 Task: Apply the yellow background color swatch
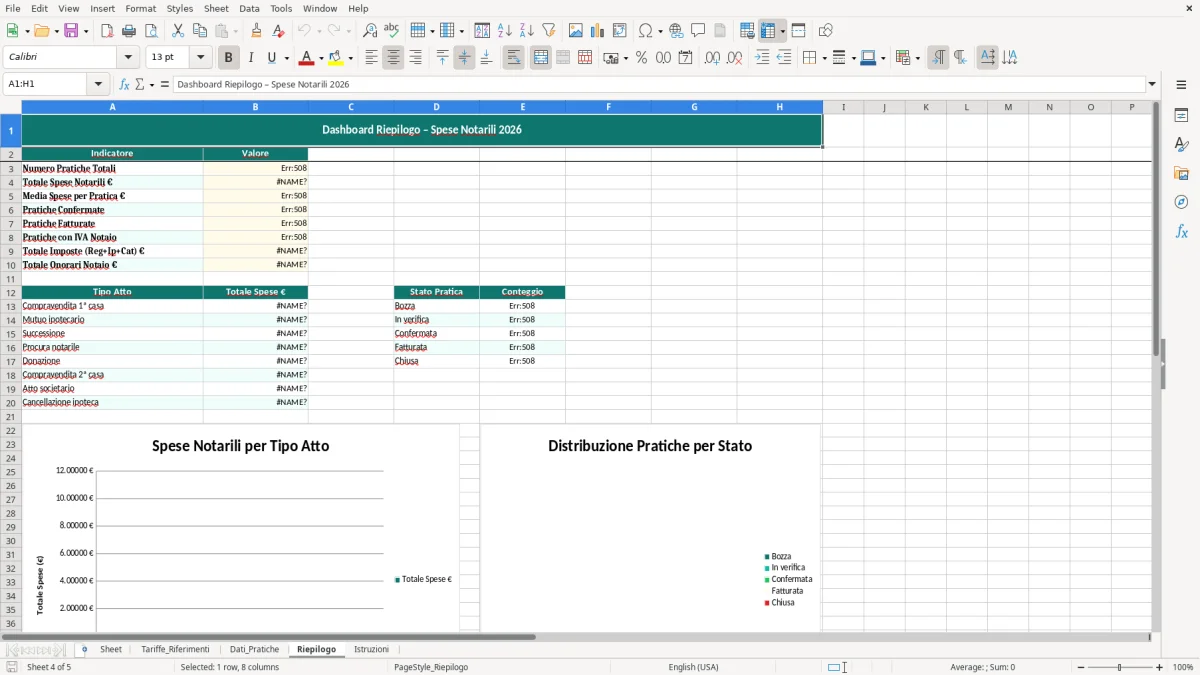tap(337, 58)
